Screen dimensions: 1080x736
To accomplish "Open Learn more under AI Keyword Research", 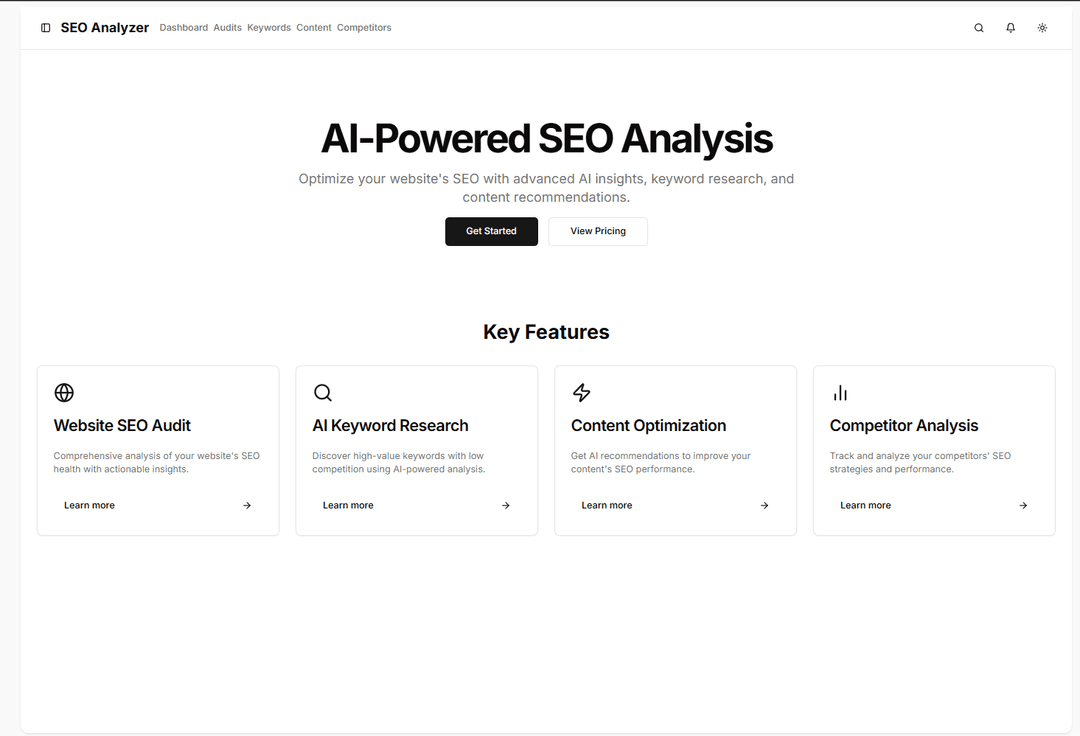I will coord(348,505).
